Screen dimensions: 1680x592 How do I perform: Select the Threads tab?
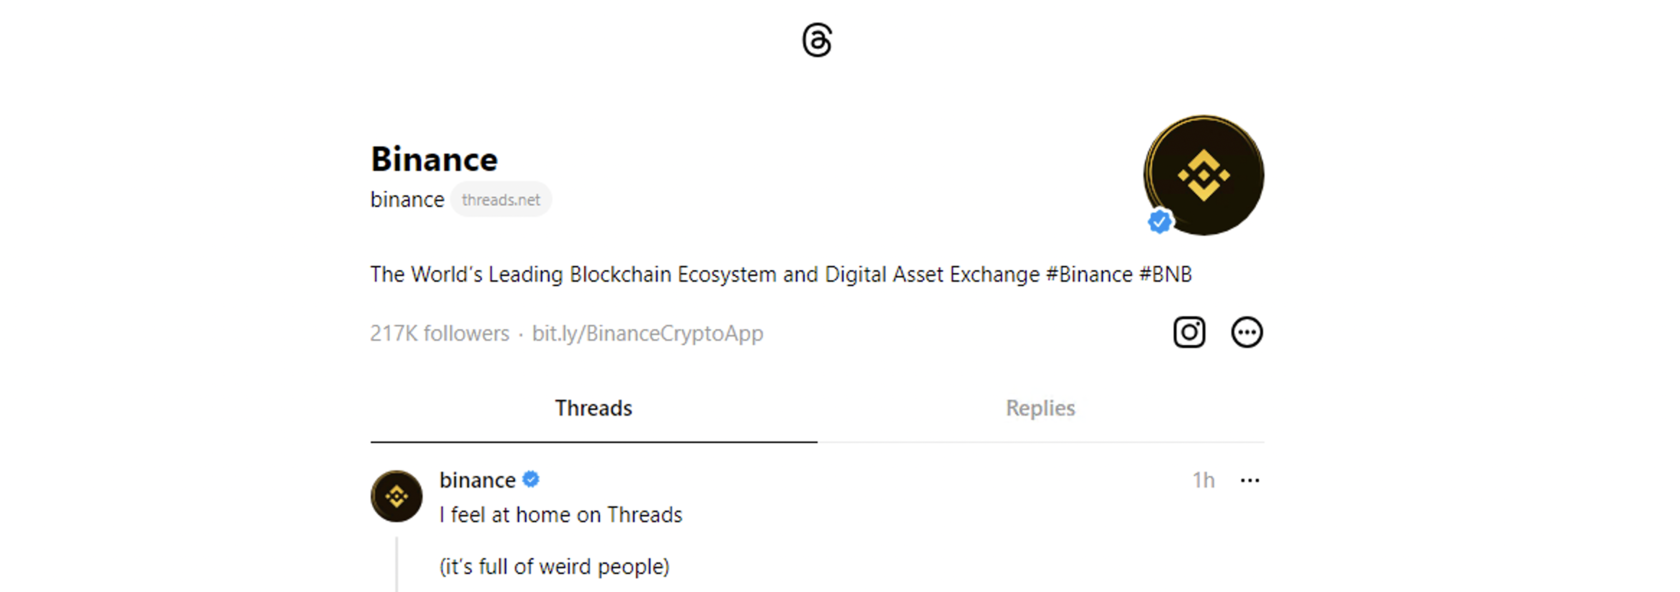(593, 408)
